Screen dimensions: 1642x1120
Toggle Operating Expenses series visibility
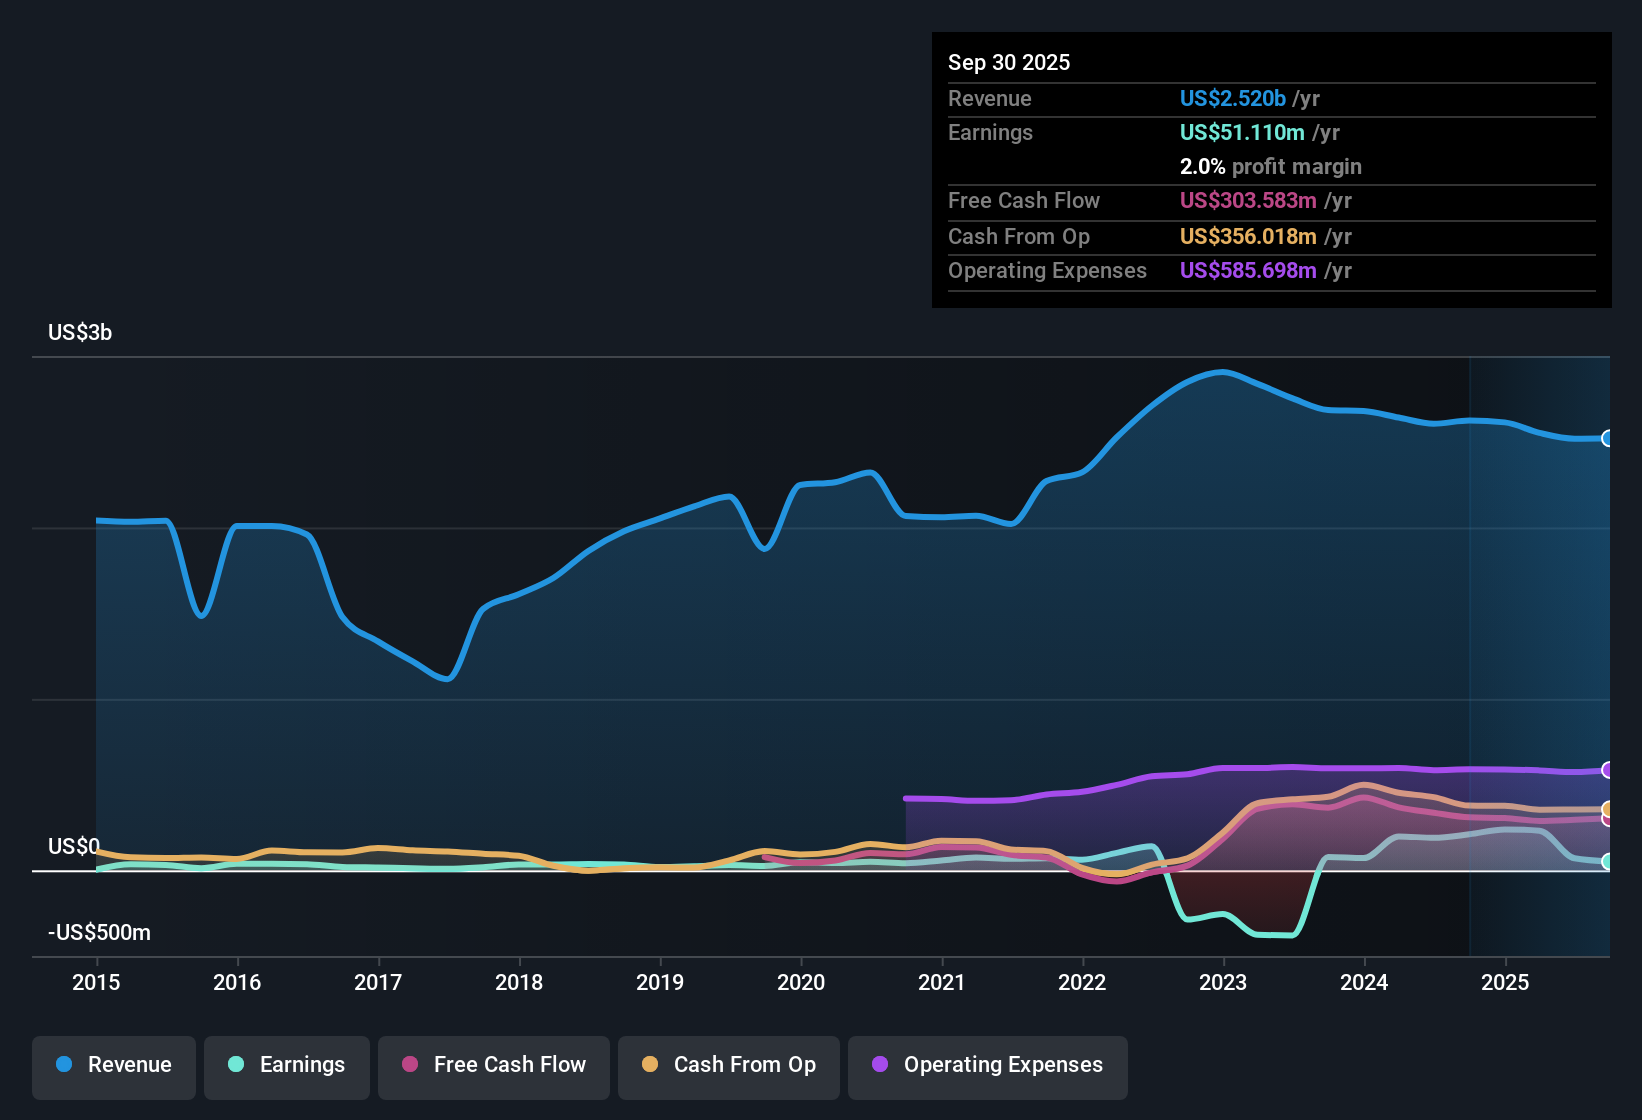987,1065
